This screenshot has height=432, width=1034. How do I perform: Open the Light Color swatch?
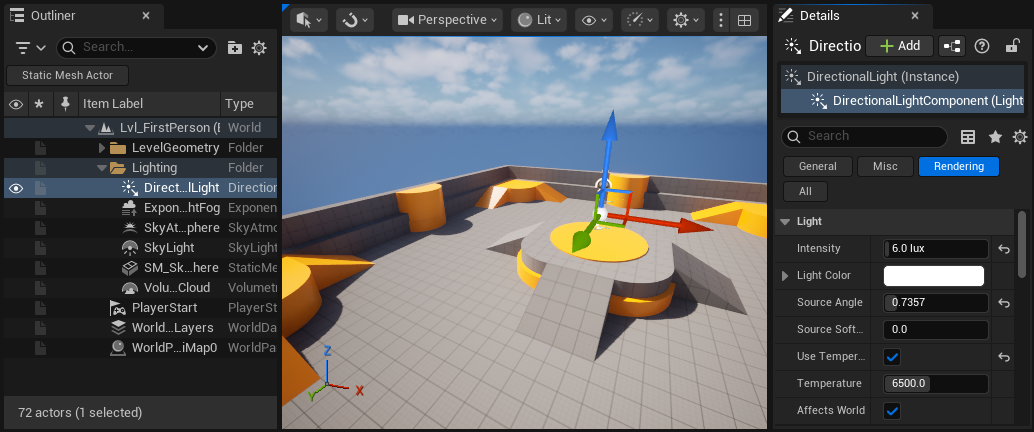(933, 276)
